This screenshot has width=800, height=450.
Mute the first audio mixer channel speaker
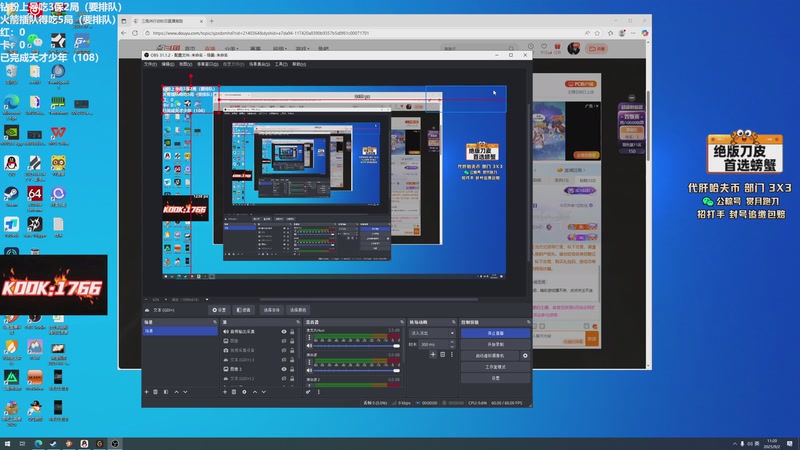tap(309, 345)
